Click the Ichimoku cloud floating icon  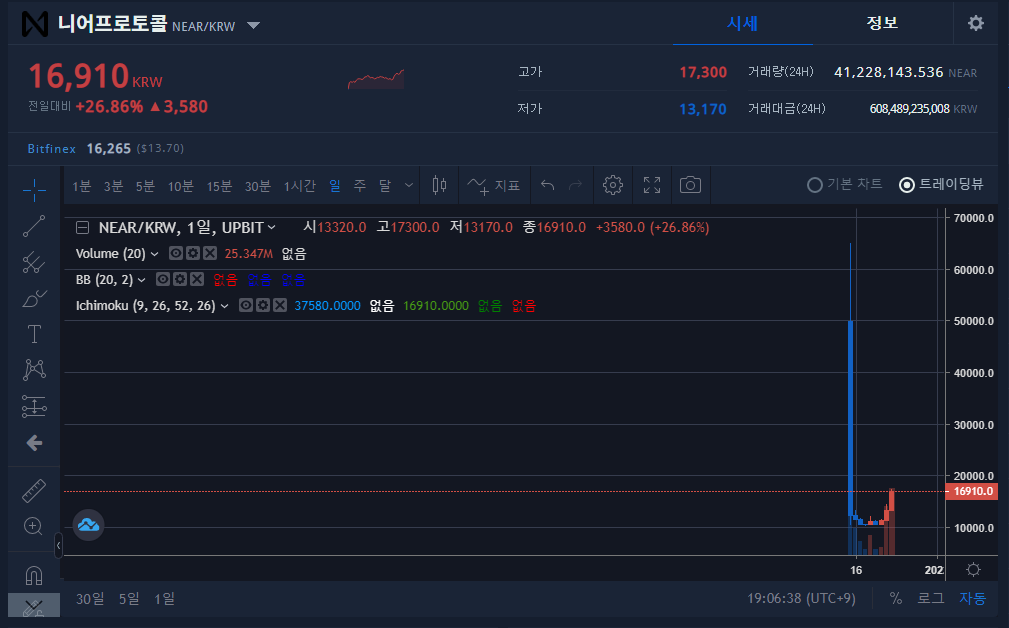tap(88, 525)
